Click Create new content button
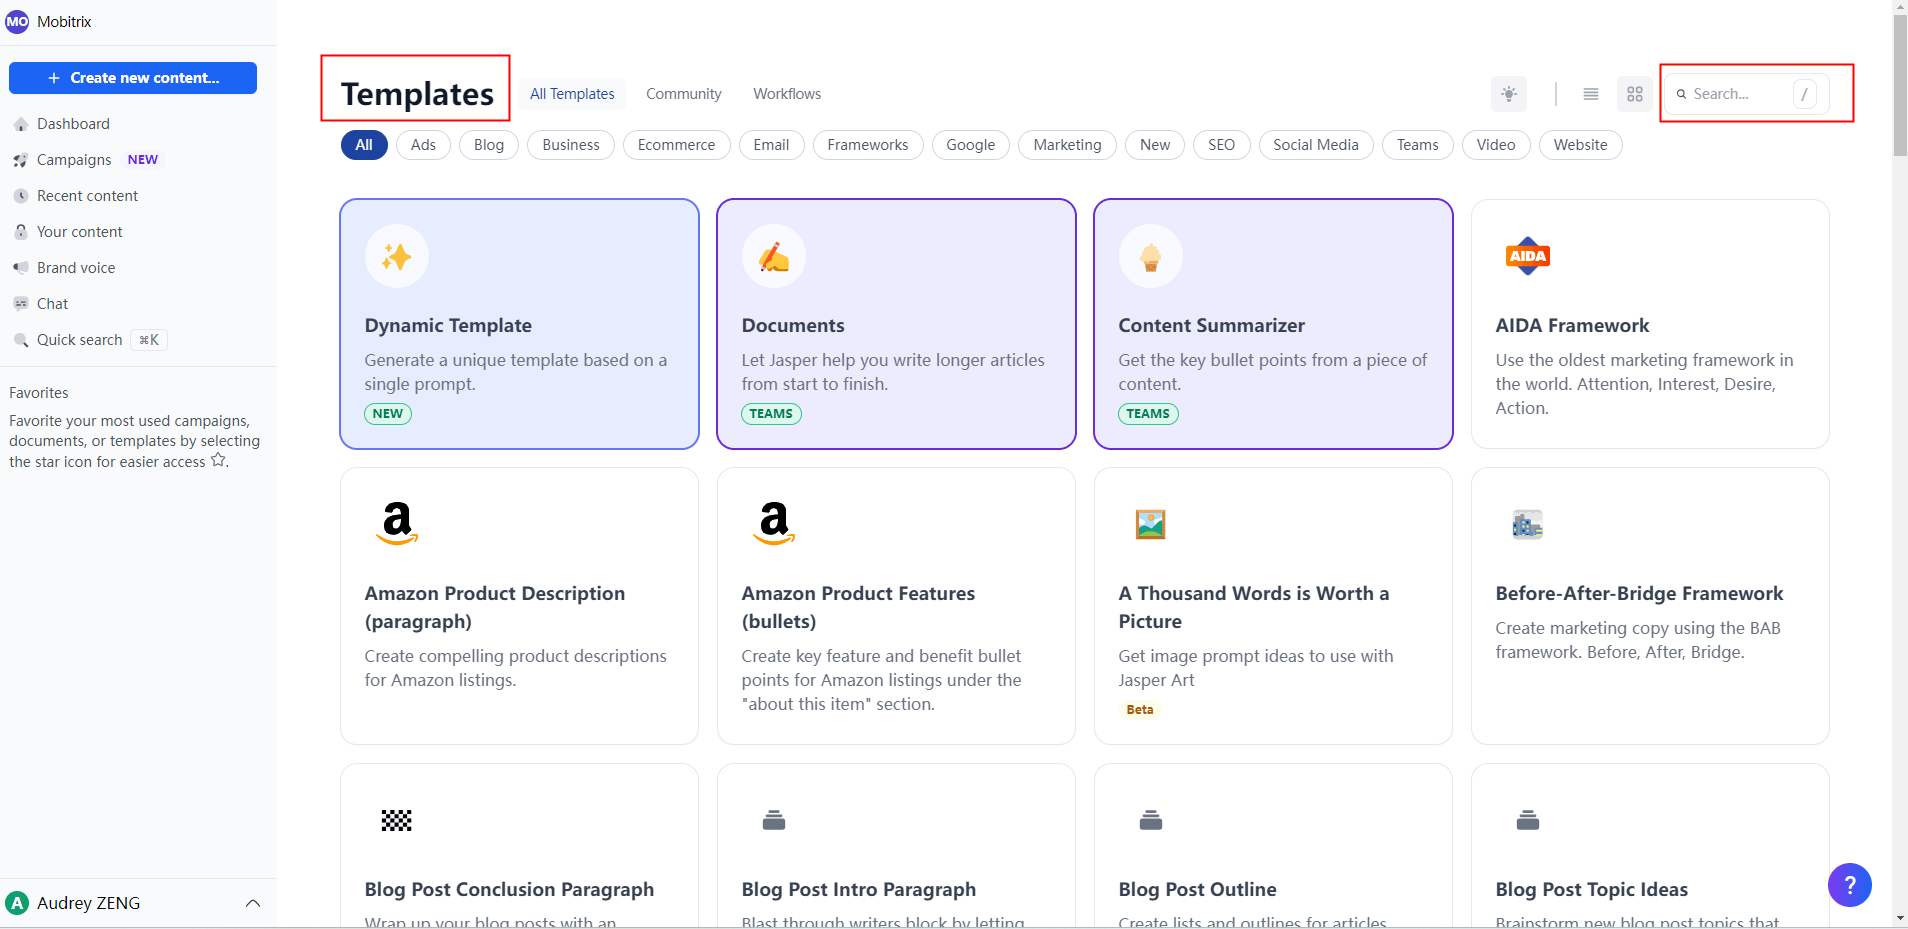This screenshot has width=1908, height=929. click(133, 78)
